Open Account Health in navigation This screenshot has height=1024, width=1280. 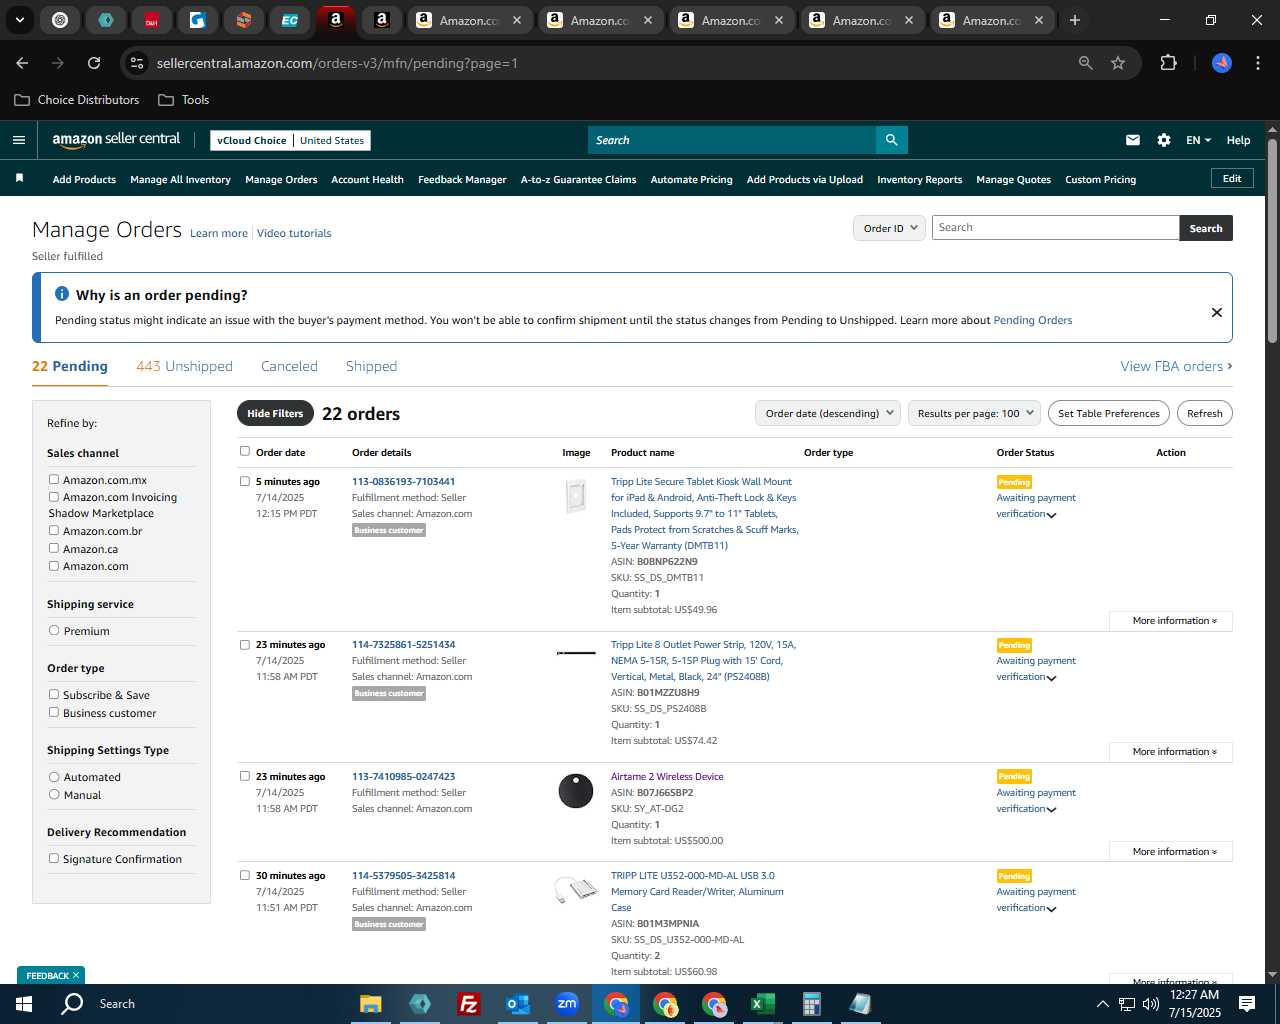pos(367,179)
